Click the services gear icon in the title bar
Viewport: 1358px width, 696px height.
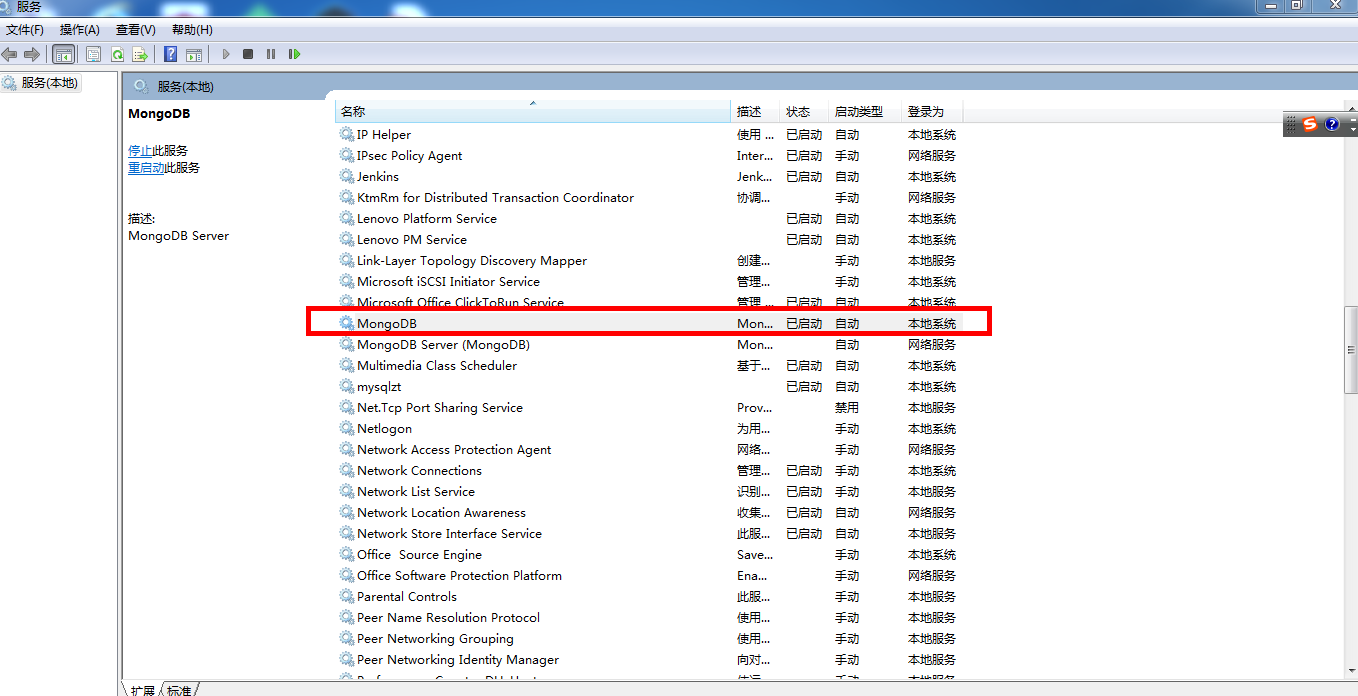click(7, 7)
